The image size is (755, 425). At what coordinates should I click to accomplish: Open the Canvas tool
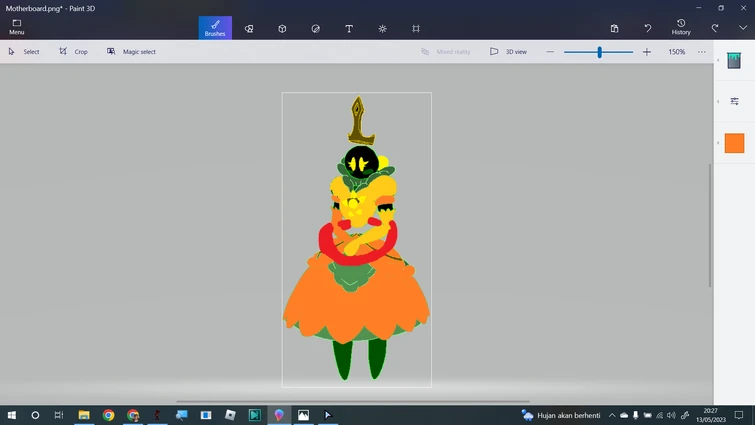[x=416, y=29]
